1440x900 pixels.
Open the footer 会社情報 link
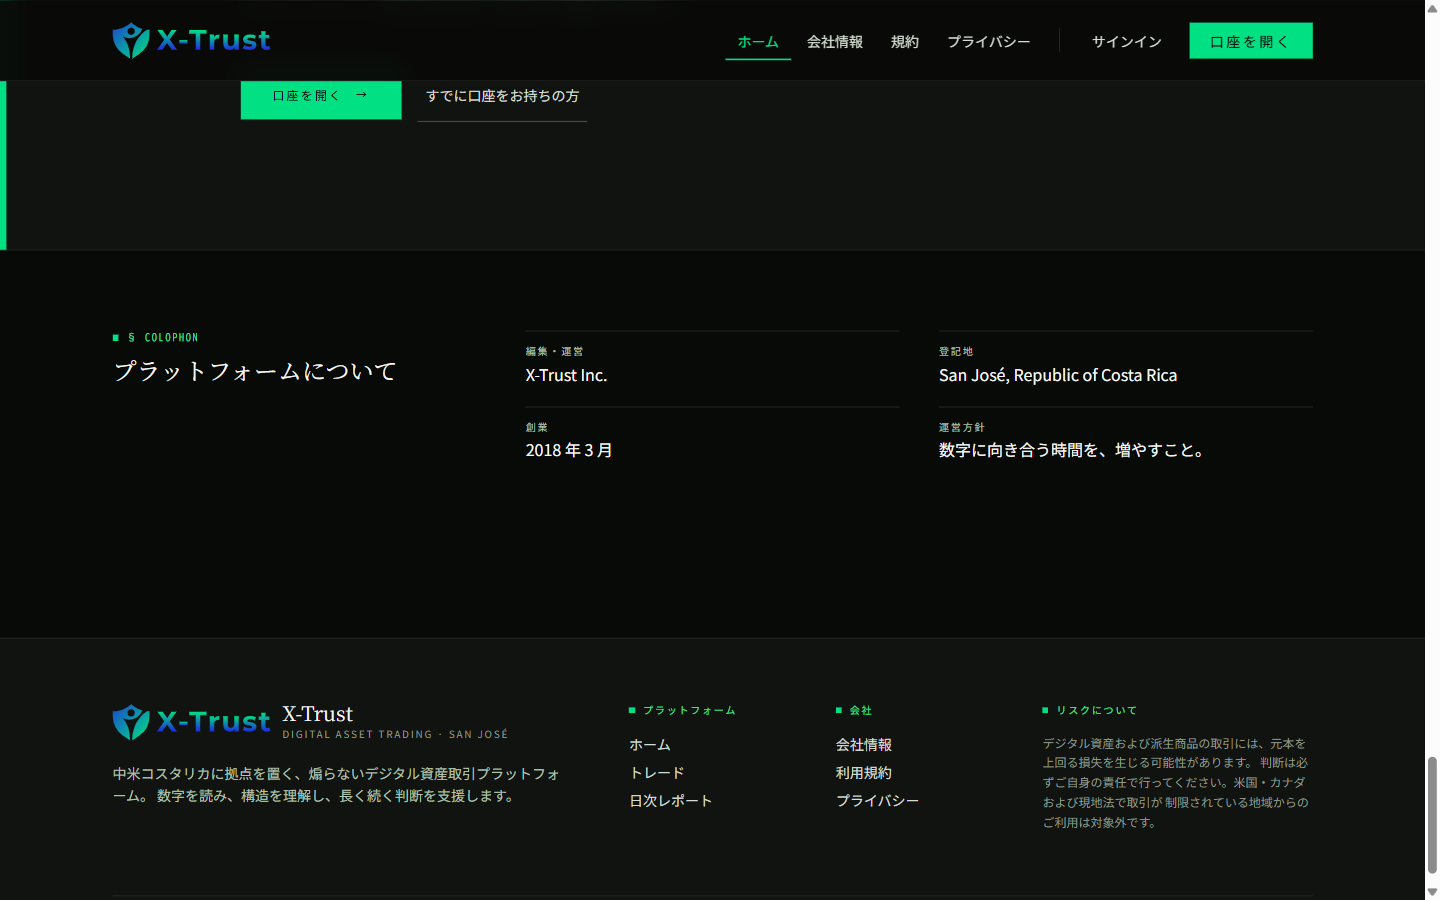click(864, 745)
